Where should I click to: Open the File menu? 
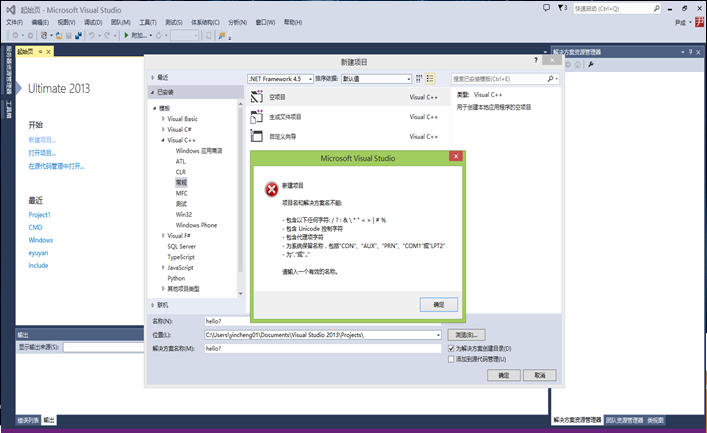pos(14,22)
